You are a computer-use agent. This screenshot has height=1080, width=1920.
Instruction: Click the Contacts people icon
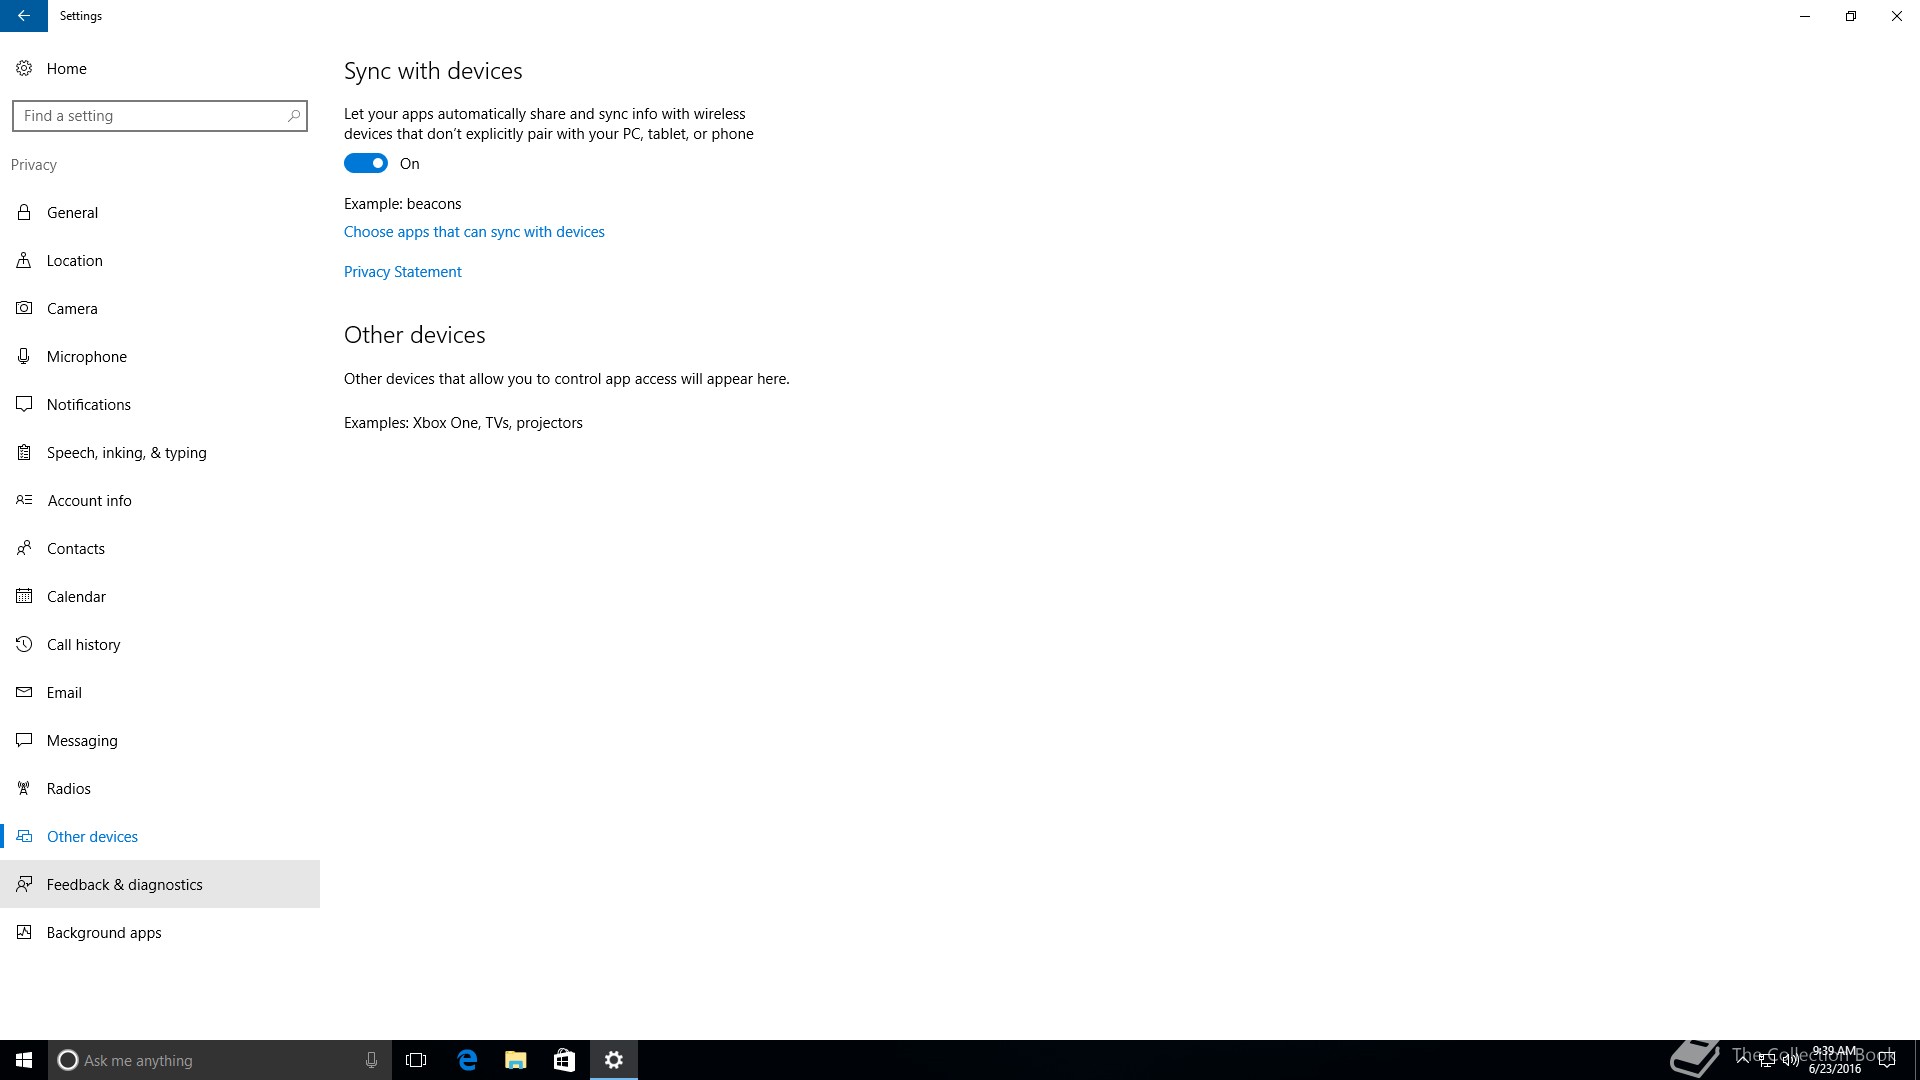pyautogui.click(x=24, y=548)
